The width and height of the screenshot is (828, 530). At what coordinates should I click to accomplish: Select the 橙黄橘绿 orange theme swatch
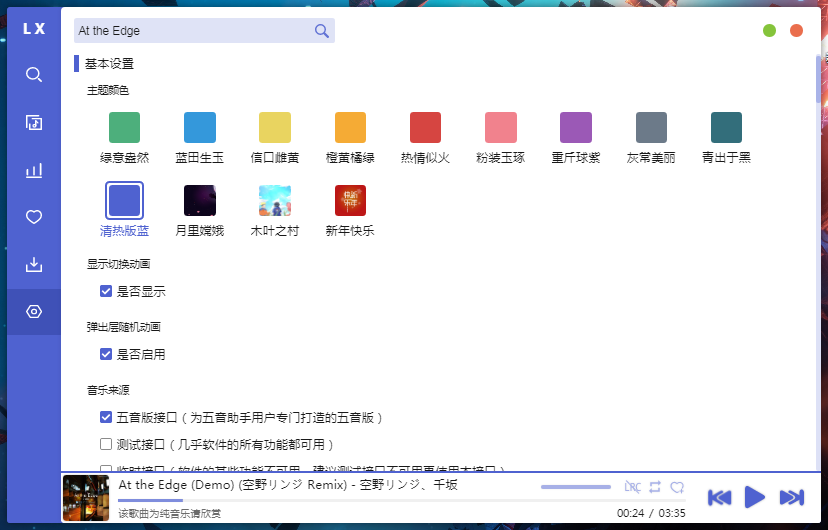pyautogui.click(x=350, y=127)
